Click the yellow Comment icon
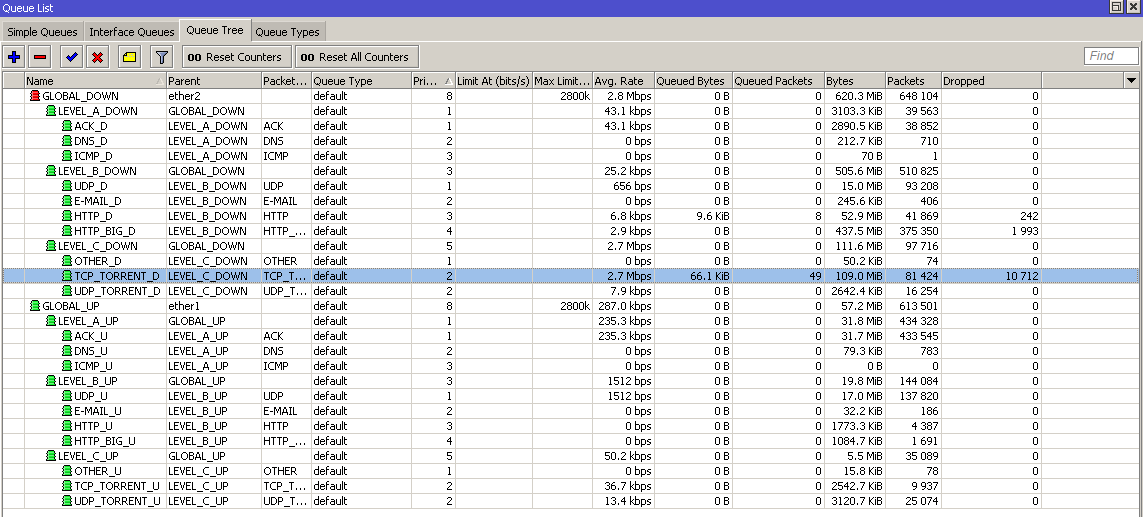Screen dimensions: 1143x517 point(130,57)
